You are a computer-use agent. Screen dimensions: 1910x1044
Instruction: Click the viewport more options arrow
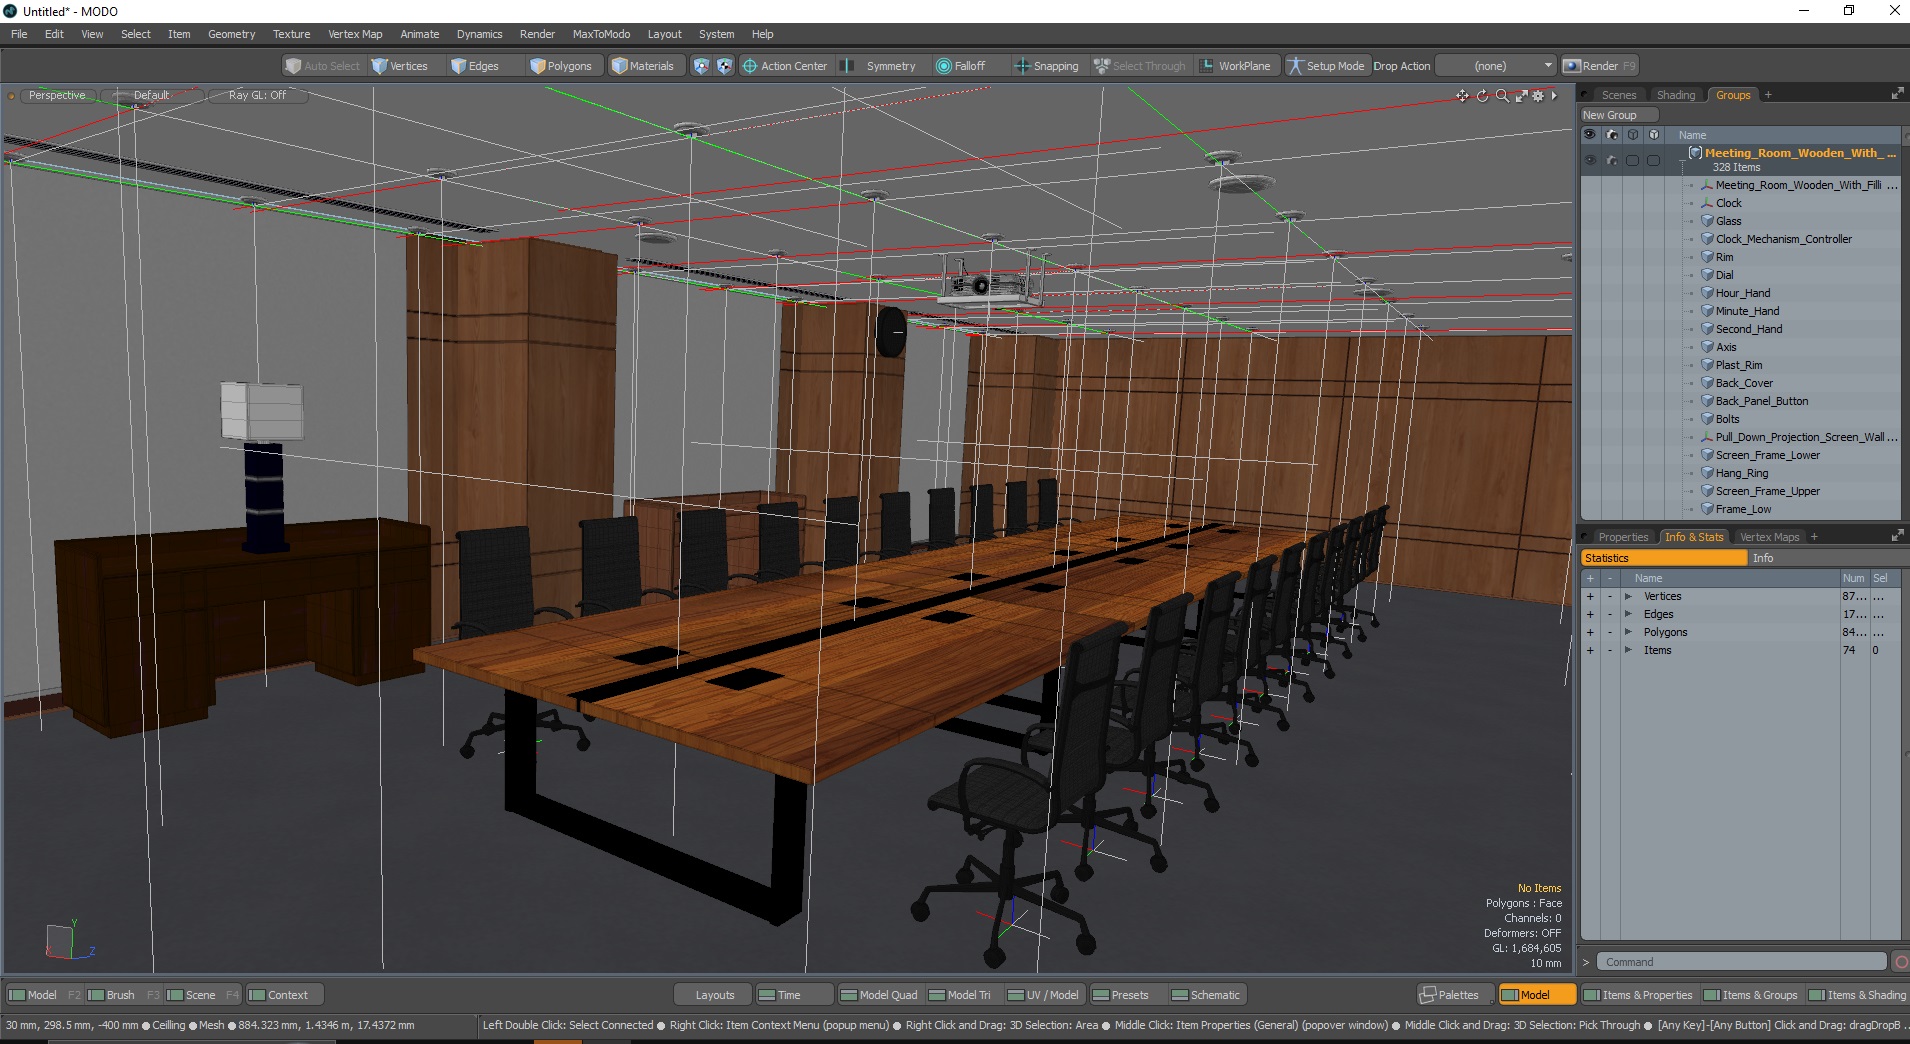click(x=1554, y=96)
